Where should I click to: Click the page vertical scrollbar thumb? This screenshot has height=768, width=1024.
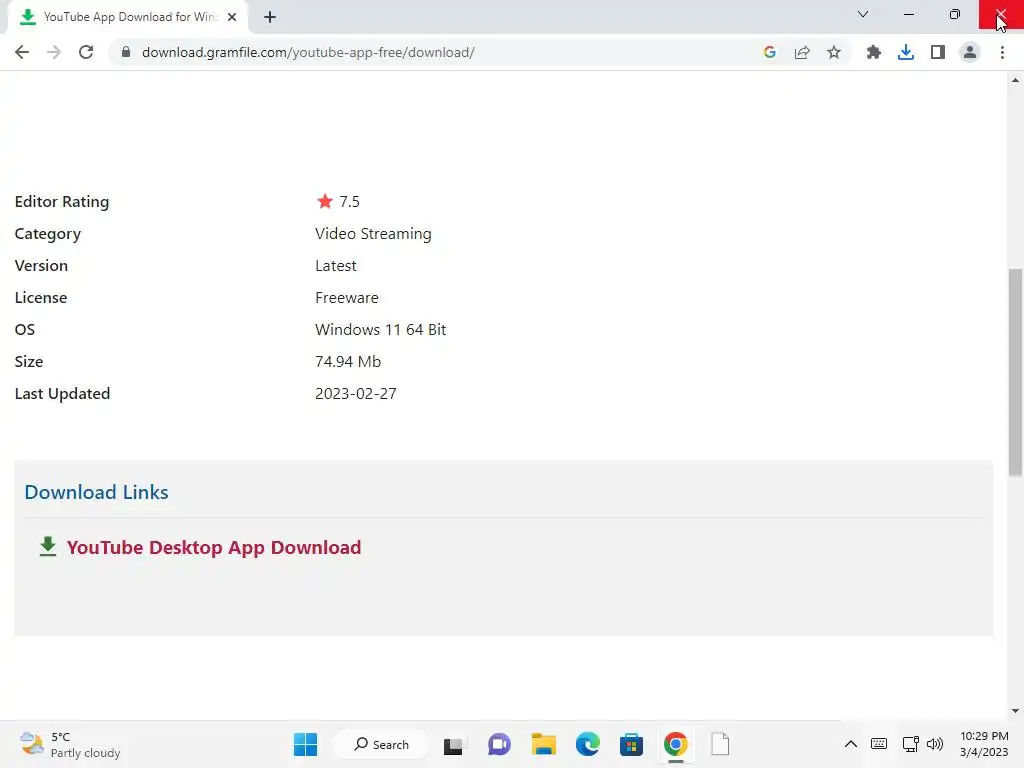[1015, 372]
